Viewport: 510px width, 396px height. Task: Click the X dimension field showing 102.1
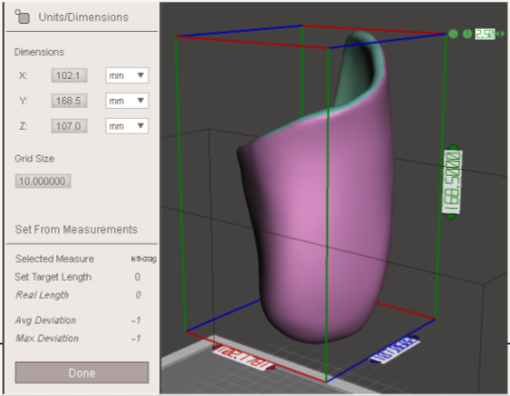pyautogui.click(x=69, y=75)
